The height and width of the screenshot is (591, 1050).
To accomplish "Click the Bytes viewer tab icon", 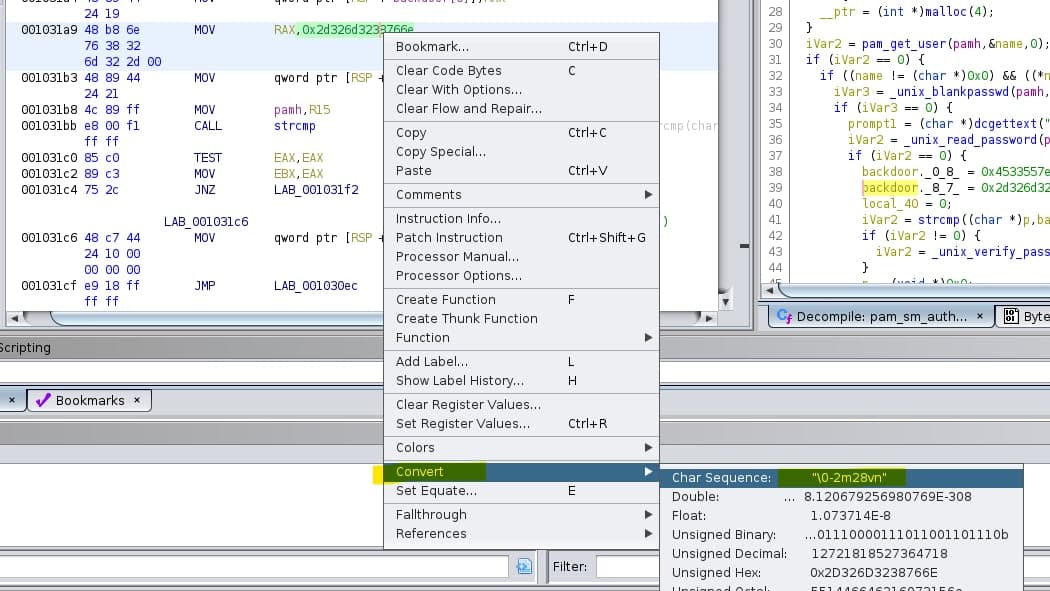I will pos(1011,316).
